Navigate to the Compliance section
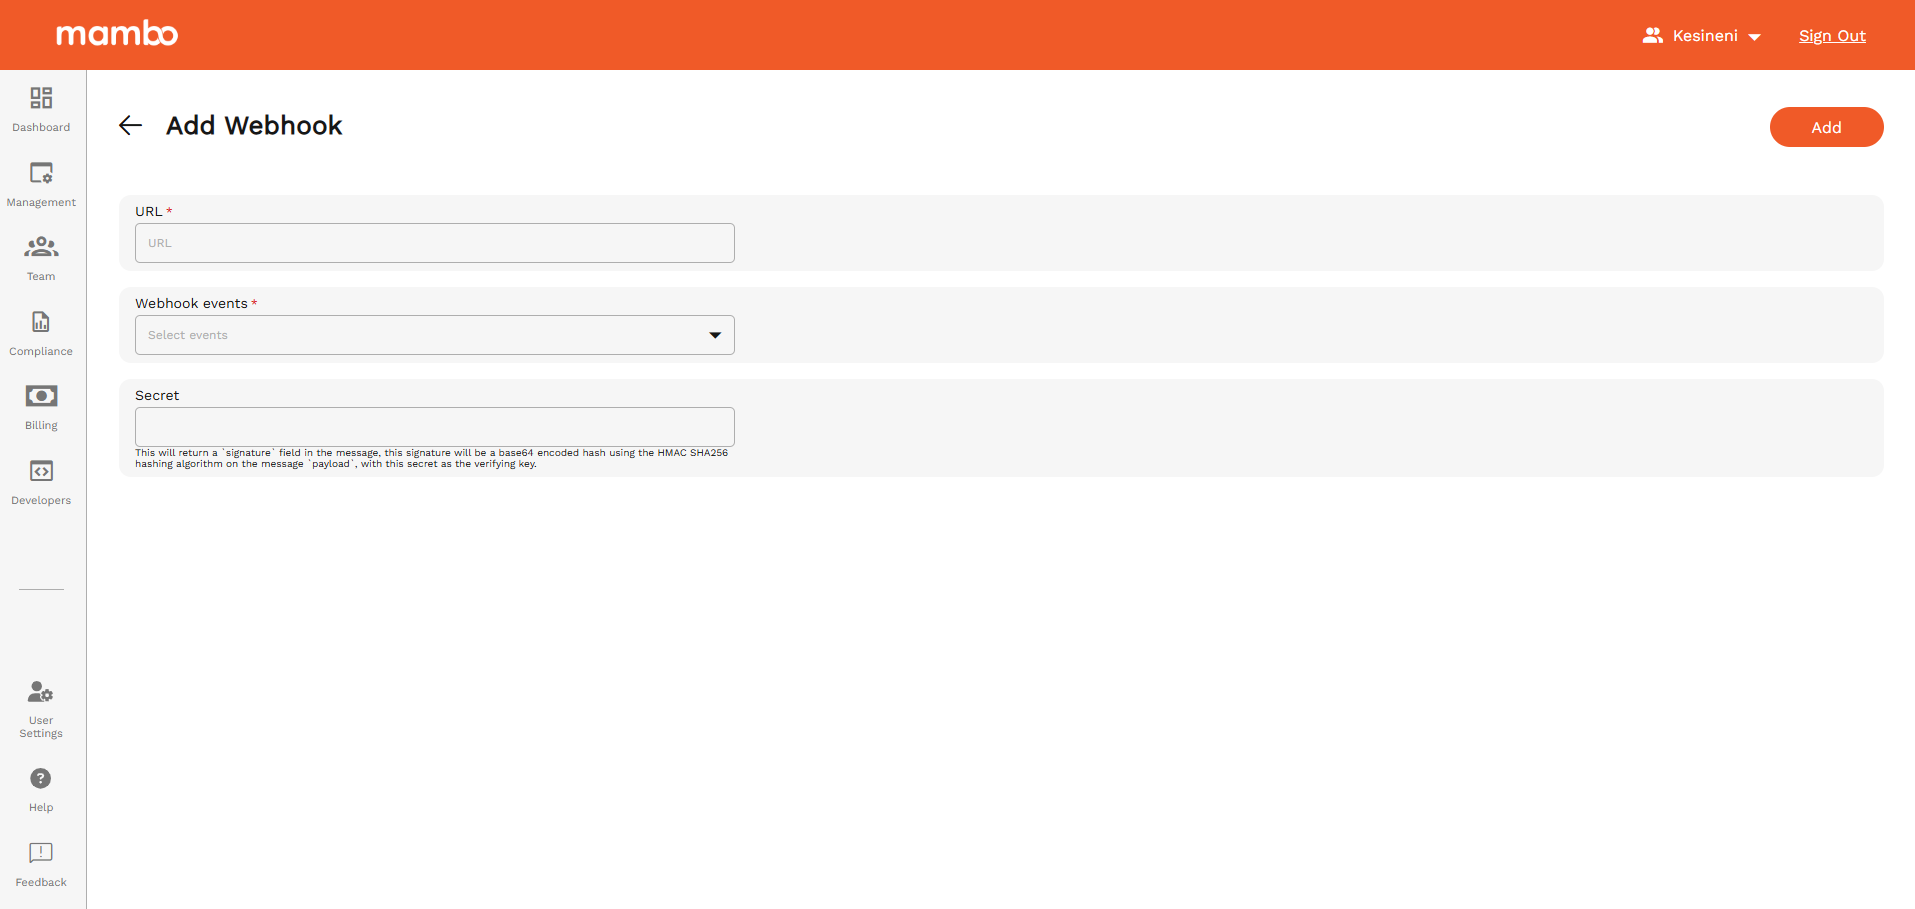This screenshot has width=1915, height=909. point(40,332)
